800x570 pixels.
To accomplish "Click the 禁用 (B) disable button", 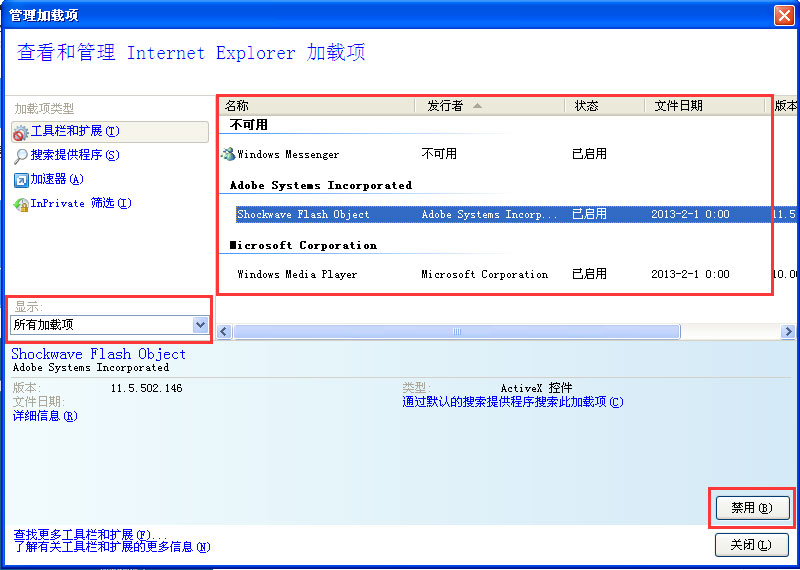I will point(752,508).
